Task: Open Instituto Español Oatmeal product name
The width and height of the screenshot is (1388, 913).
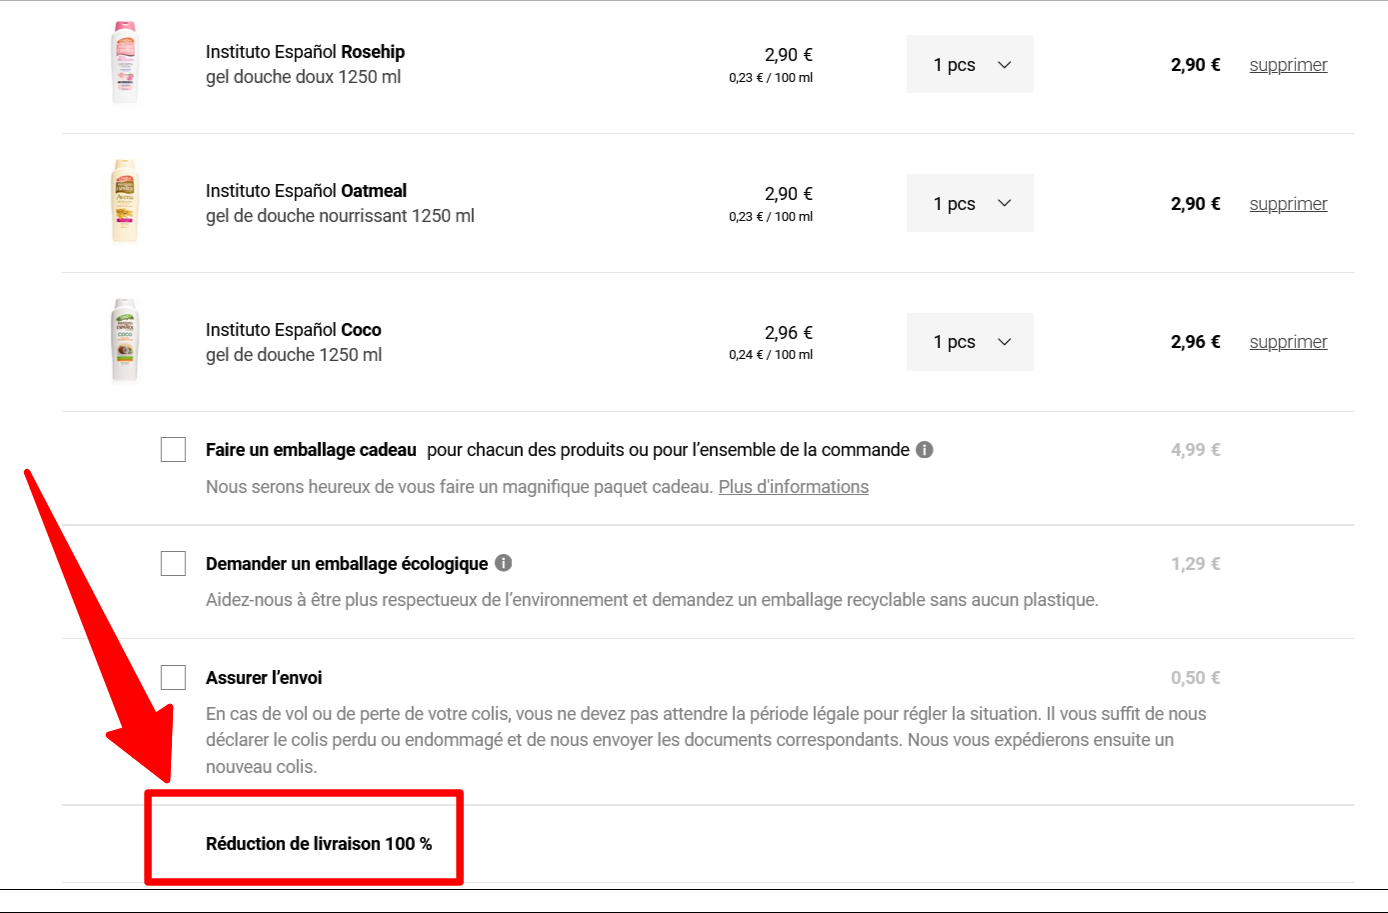Action: [x=306, y=191]
